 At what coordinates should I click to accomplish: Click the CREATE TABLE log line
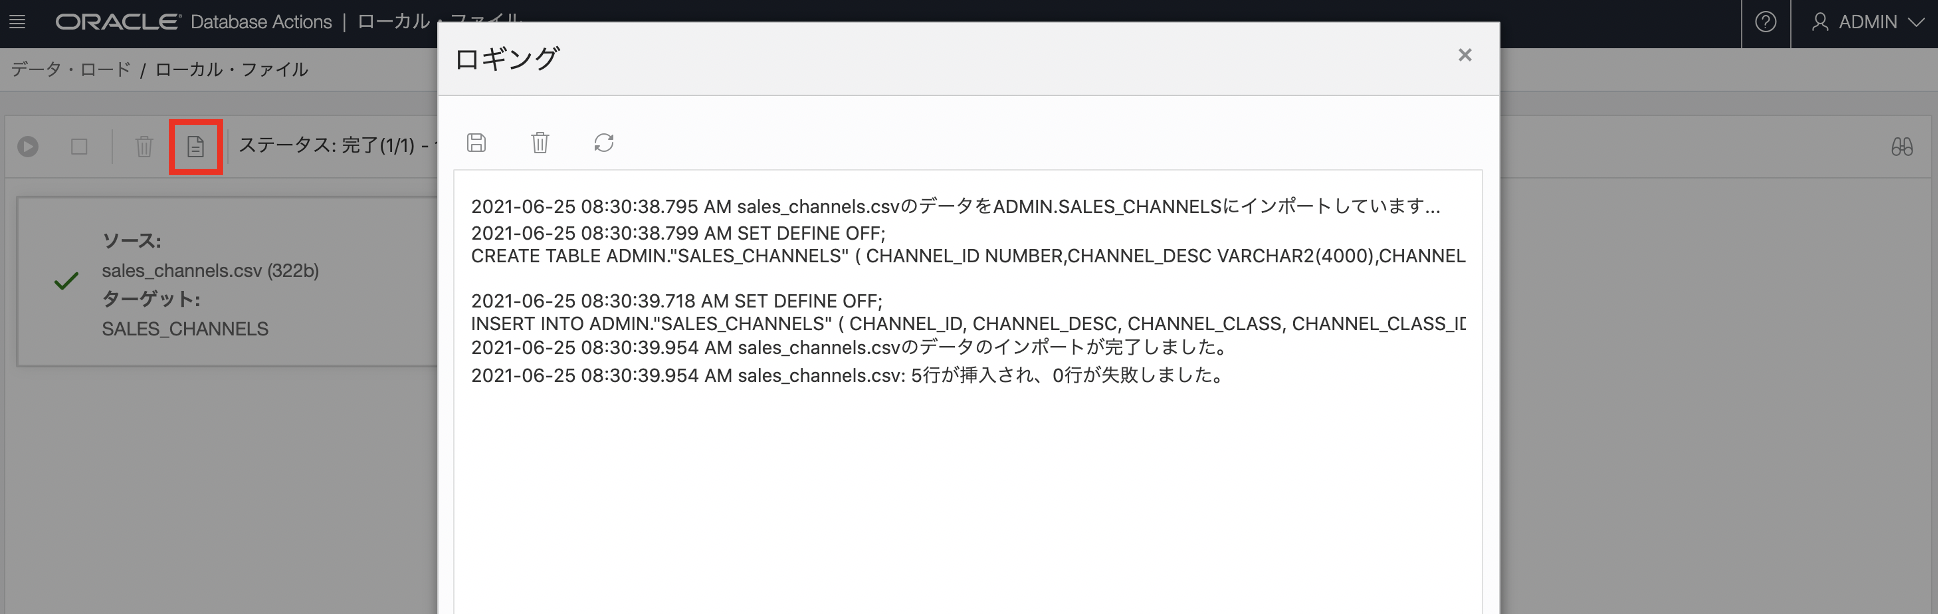point(968,256)
